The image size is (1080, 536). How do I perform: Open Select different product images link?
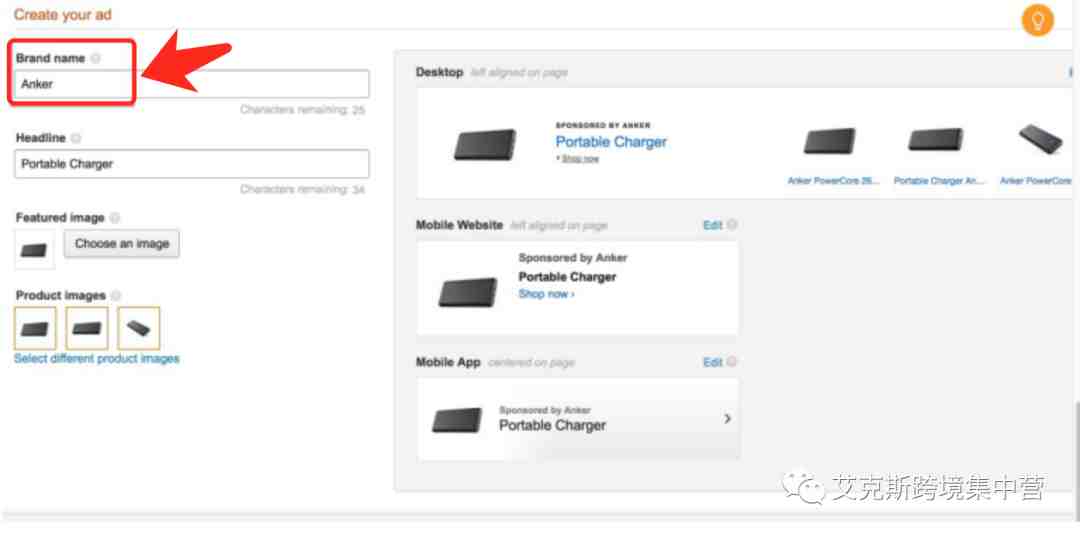pos(96,359)
